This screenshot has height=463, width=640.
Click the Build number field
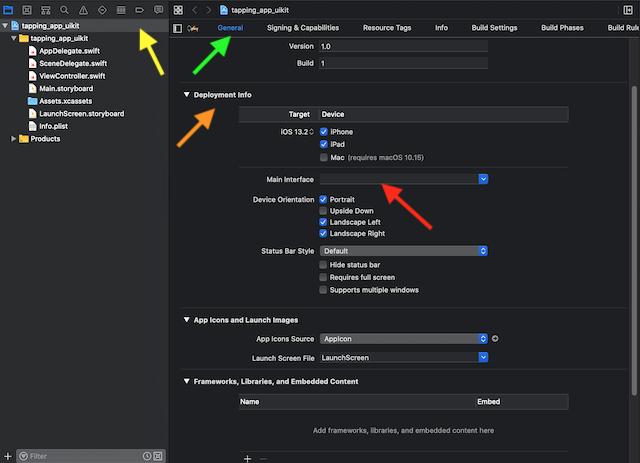tap(403, 63)
